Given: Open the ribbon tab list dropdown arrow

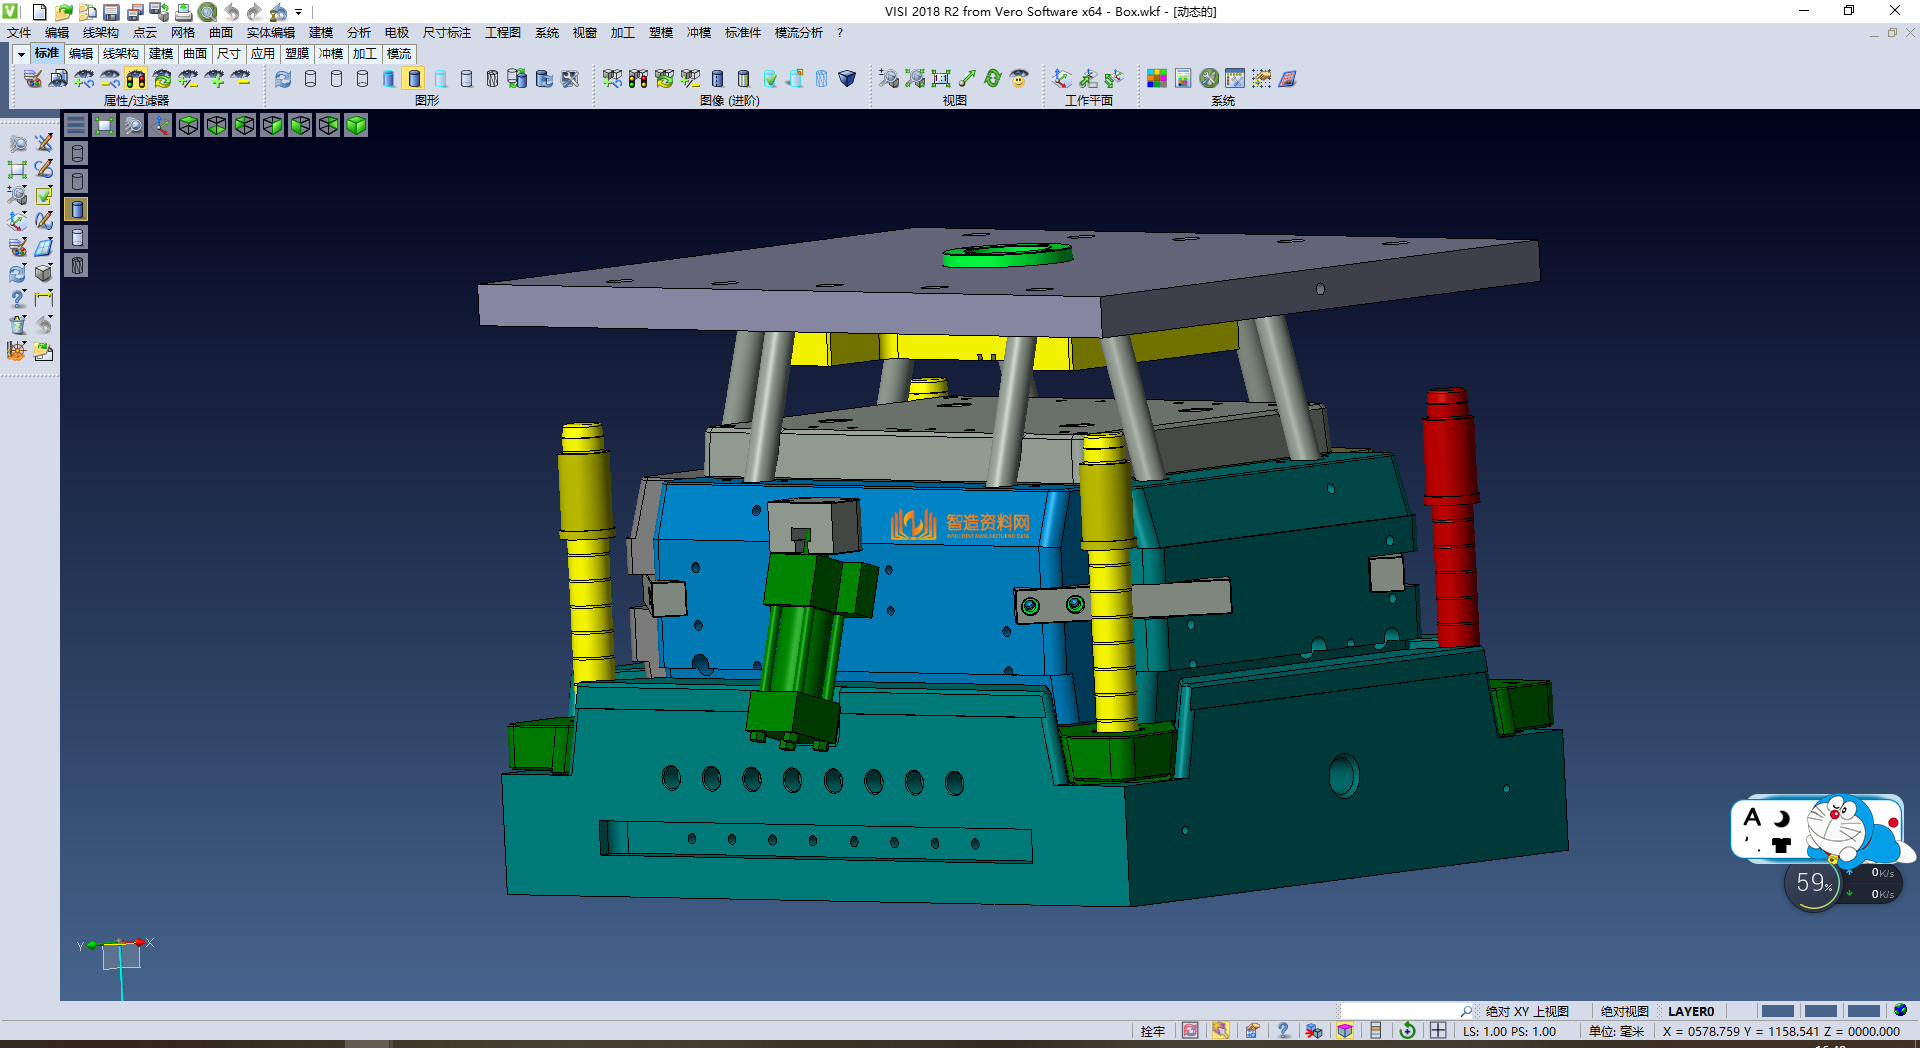Looking at the screenshot, I should coord(20,54).
